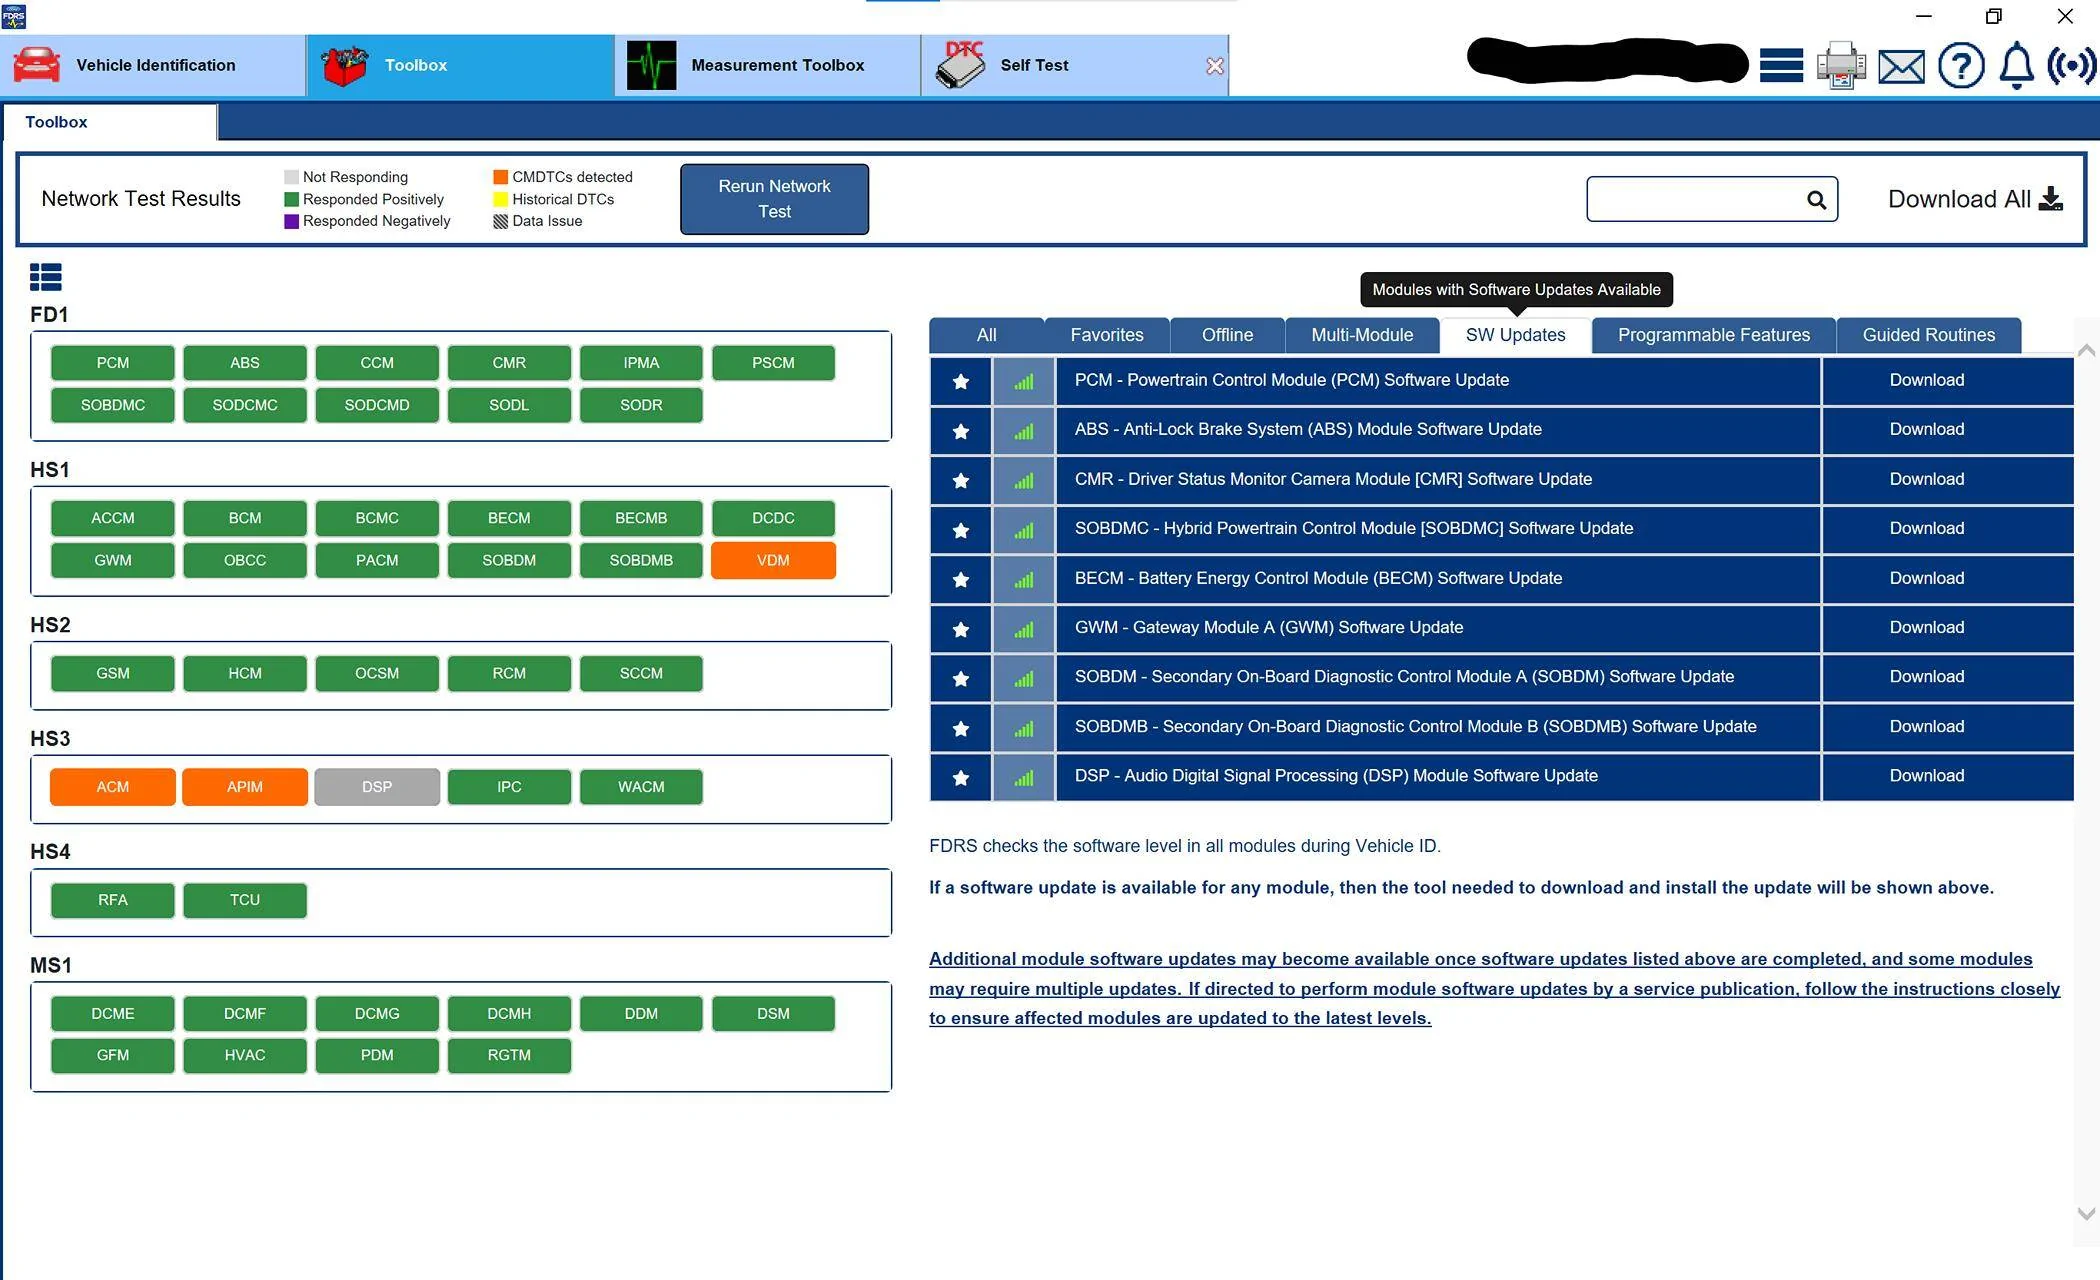Click Rerun Network Test button
This screenshot has width=2100, height=1280.
click(x=774, y=199)
